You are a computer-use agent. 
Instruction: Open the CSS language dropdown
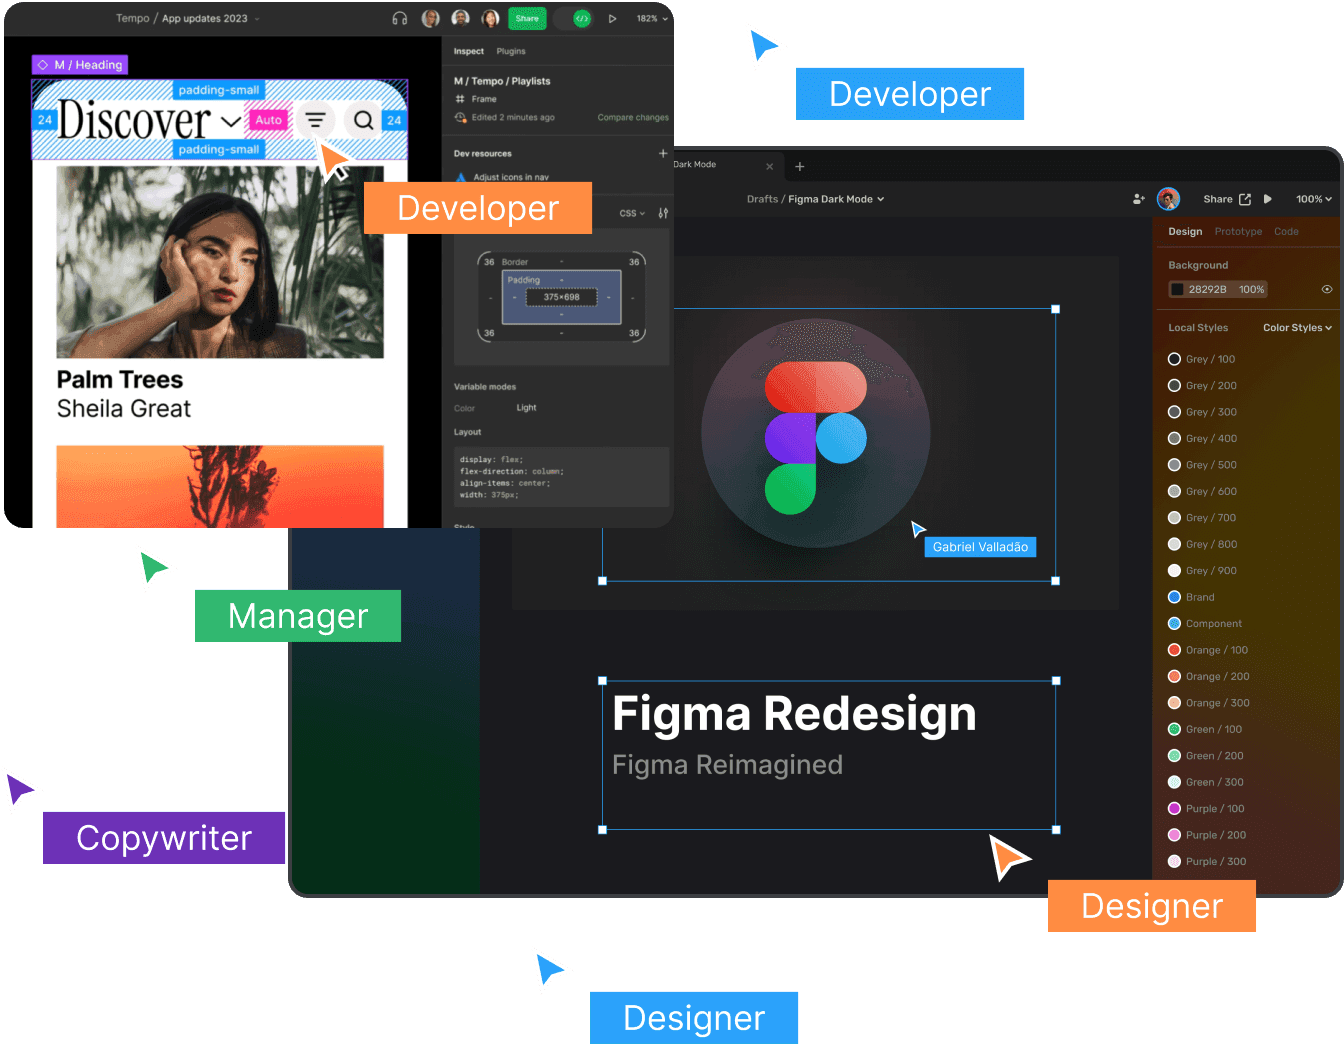(632, 213)
